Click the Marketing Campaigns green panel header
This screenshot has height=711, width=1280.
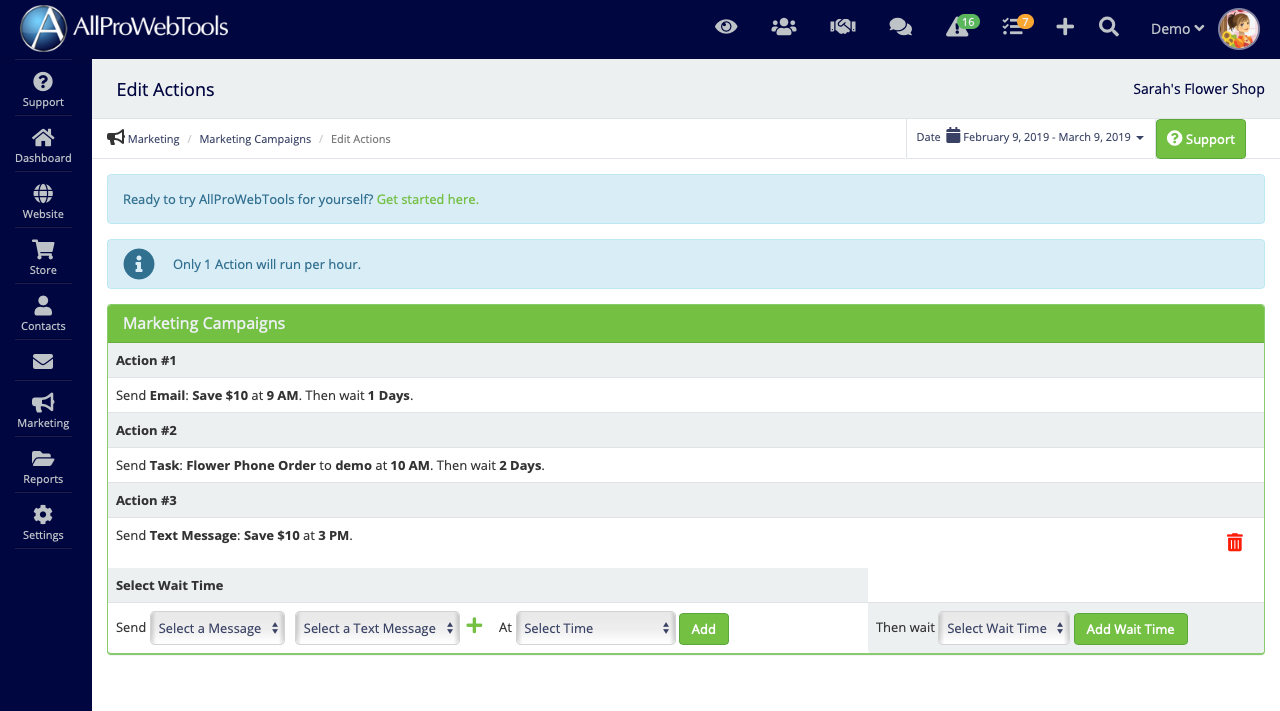point(686,324)
